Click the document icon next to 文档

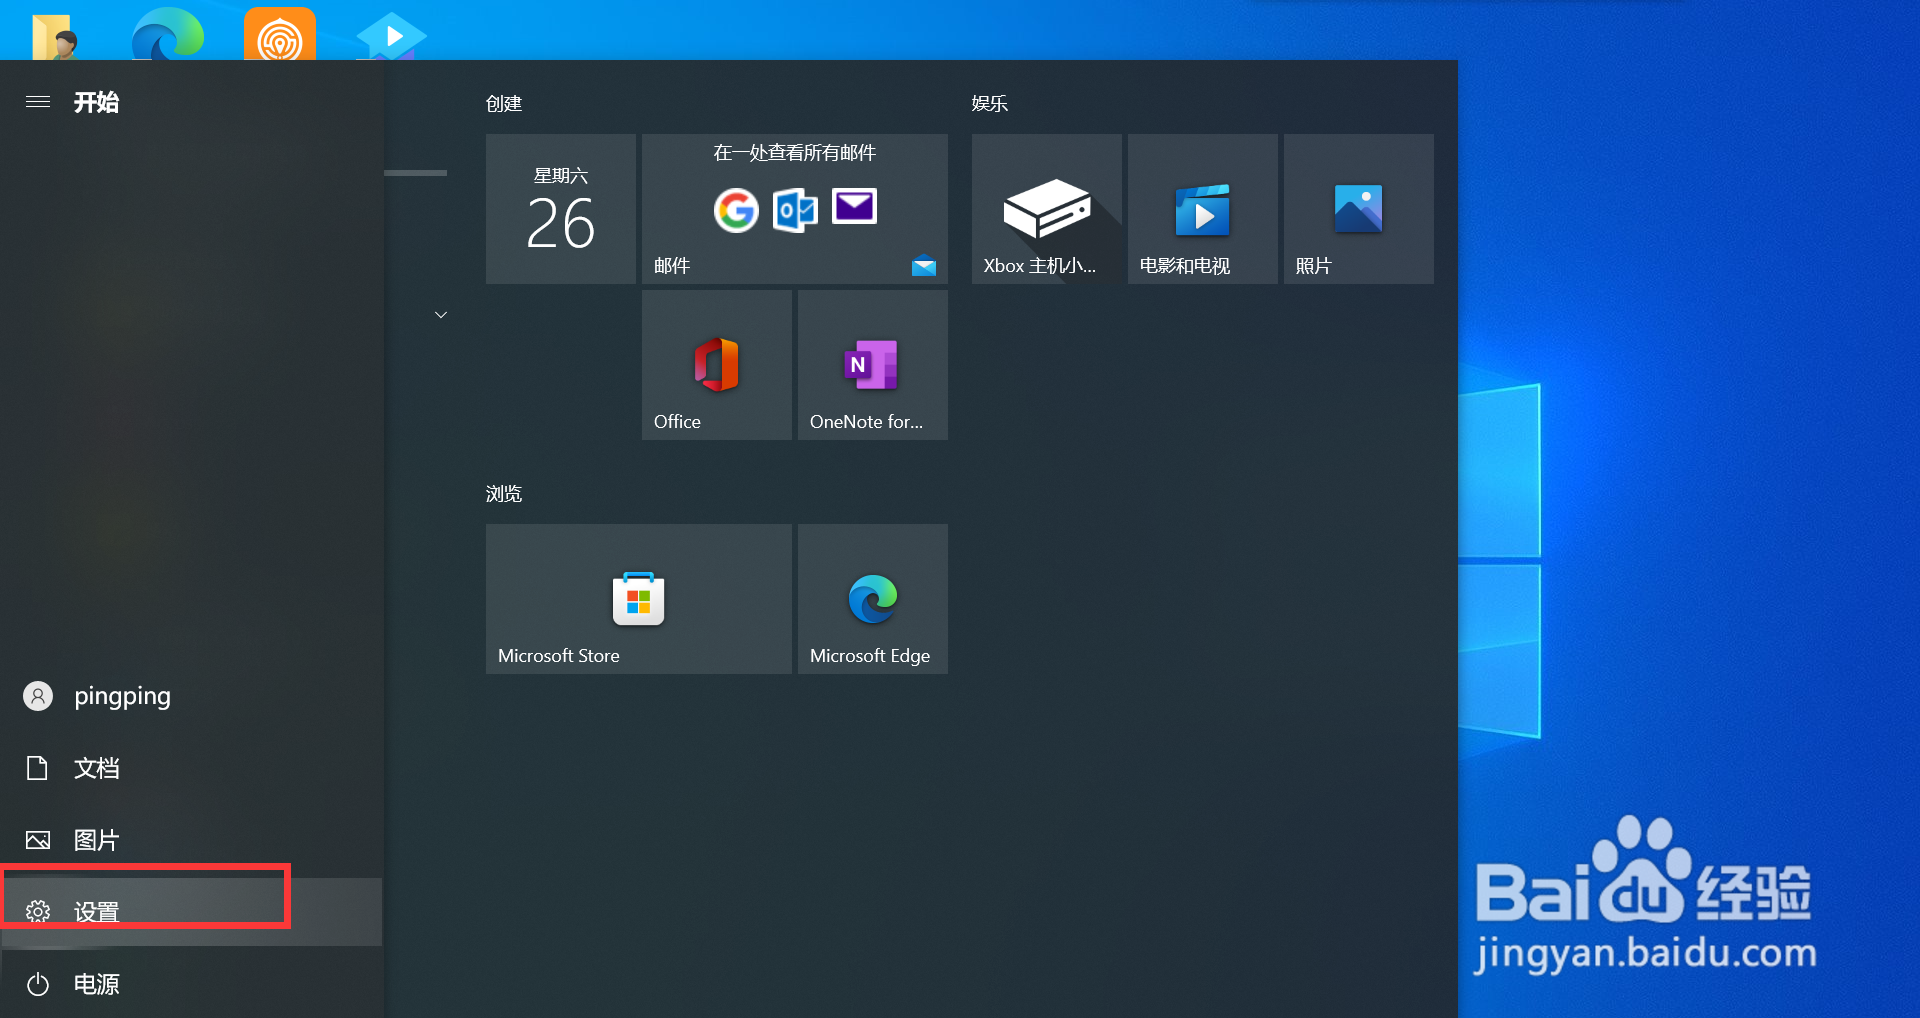pos(38,768)
